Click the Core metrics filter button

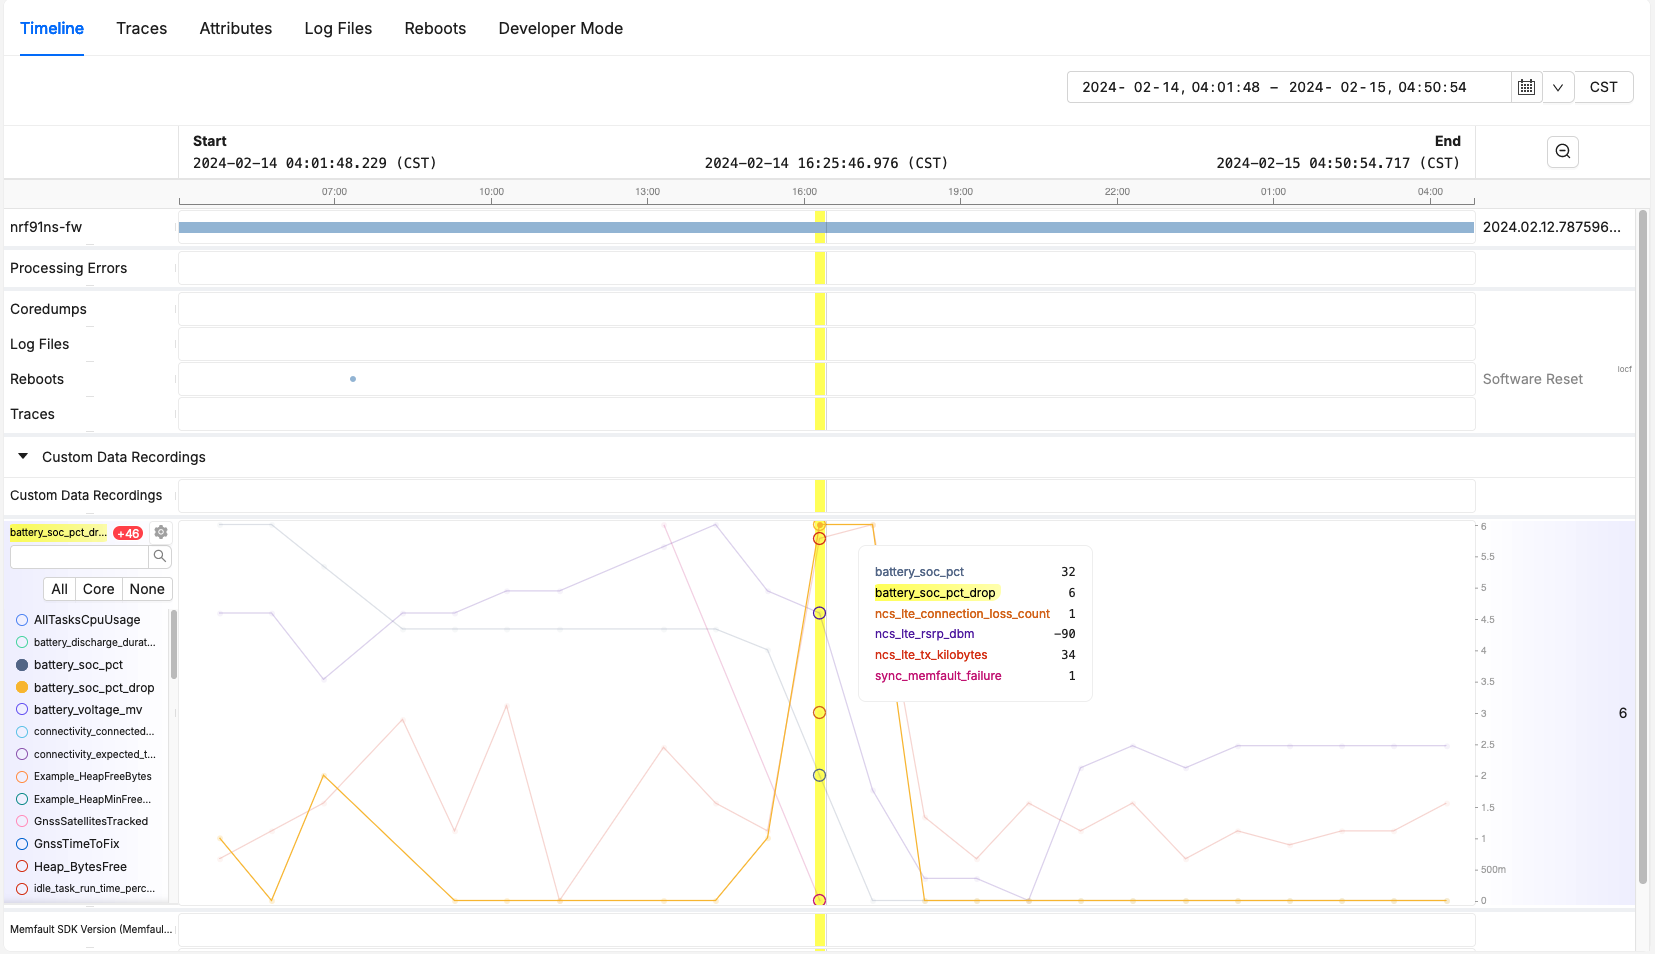[x=97, y=589]
